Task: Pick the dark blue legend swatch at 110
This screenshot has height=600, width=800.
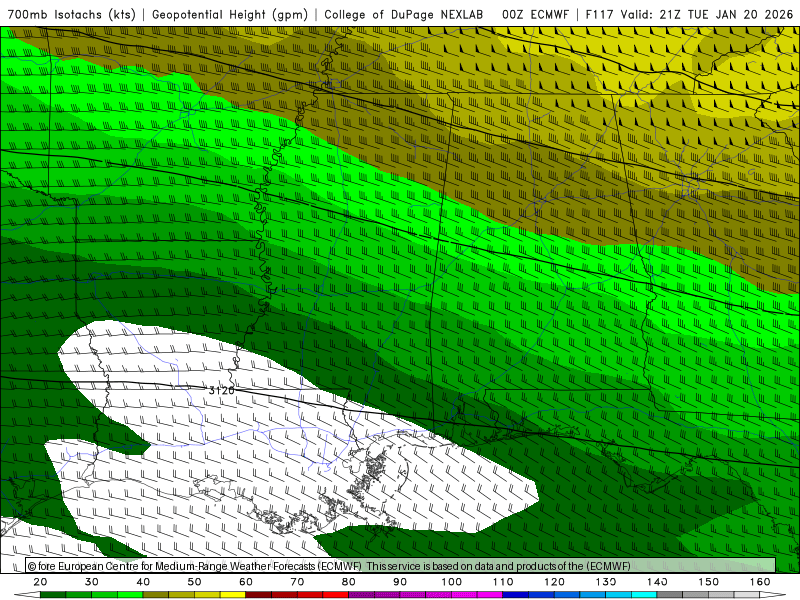Action: 515,595
